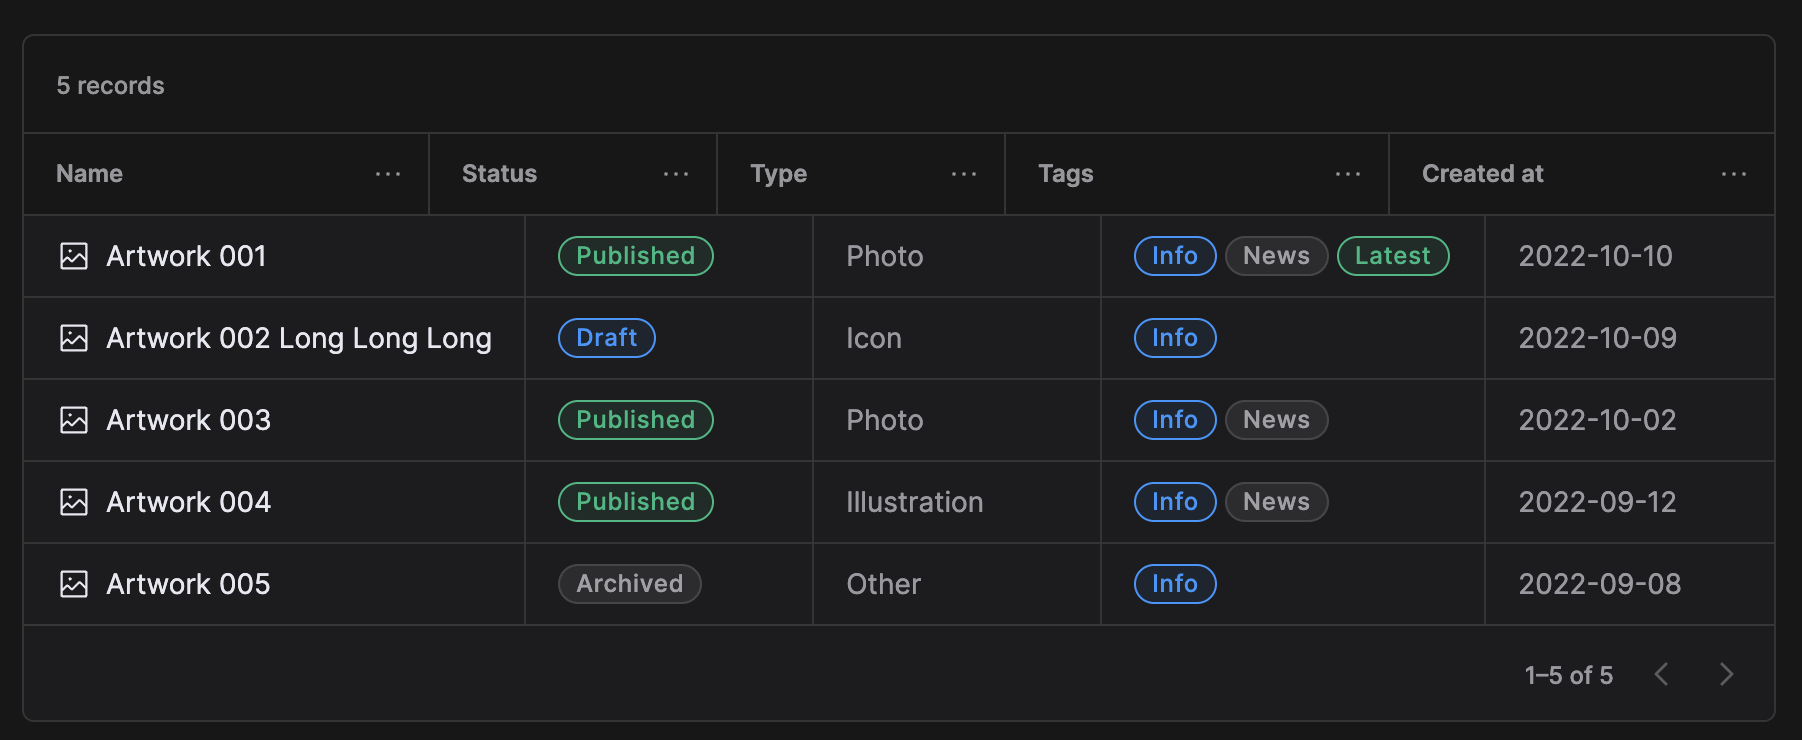Select the row for Artwork 004
Image resolution: width=1802 pixels, height=740 pixels.
click(x=900, y=502)
